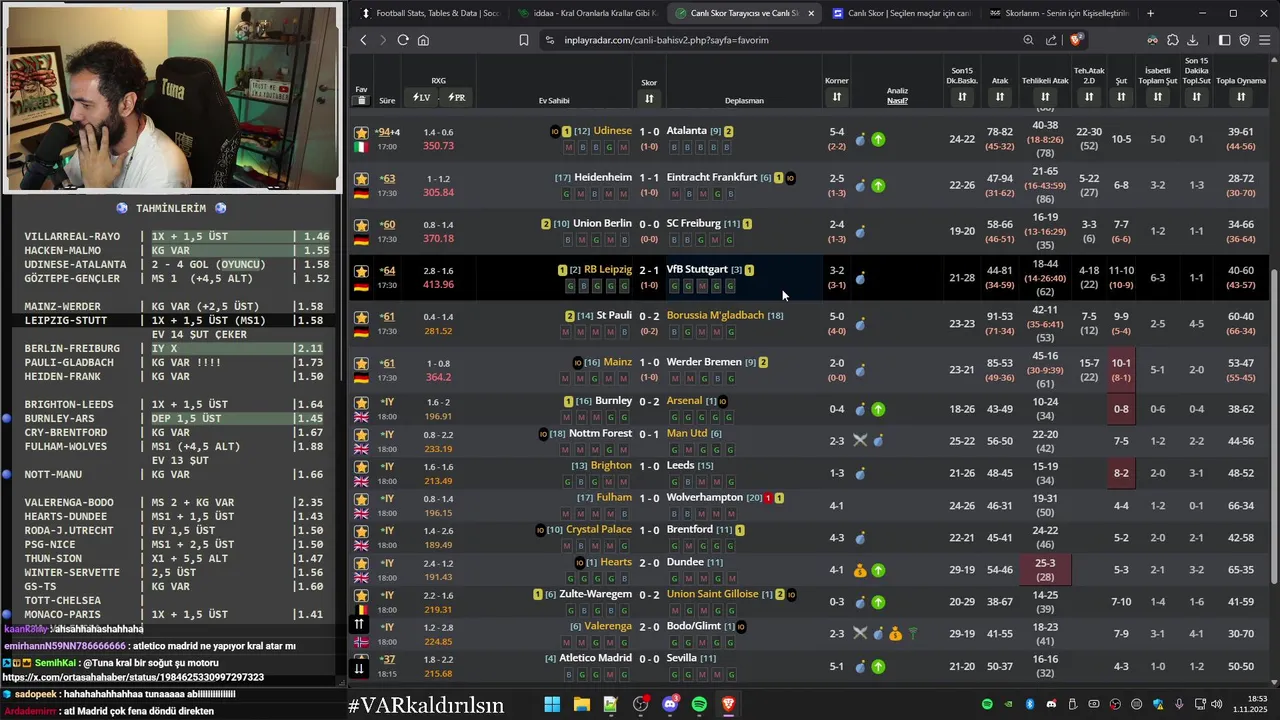Viewport: 1280px width, 720px height.
Task: Reload the page in browser
Action: (x=403, y=40)
